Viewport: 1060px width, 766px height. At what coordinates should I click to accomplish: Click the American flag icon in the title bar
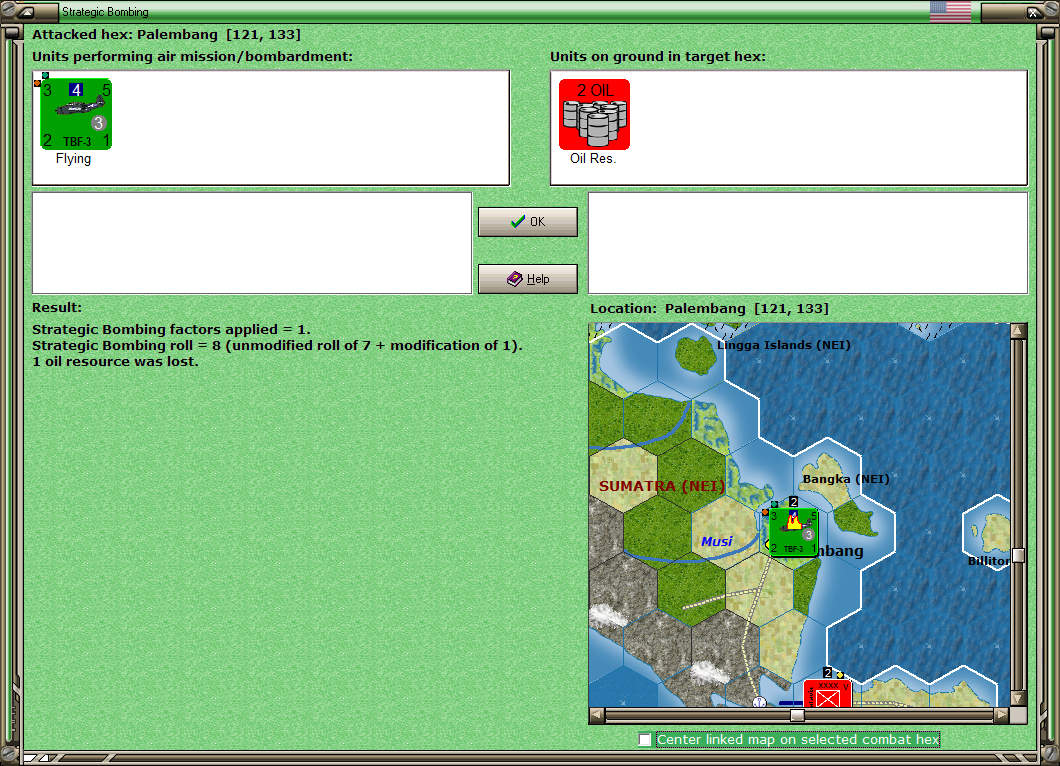point(948,11)
